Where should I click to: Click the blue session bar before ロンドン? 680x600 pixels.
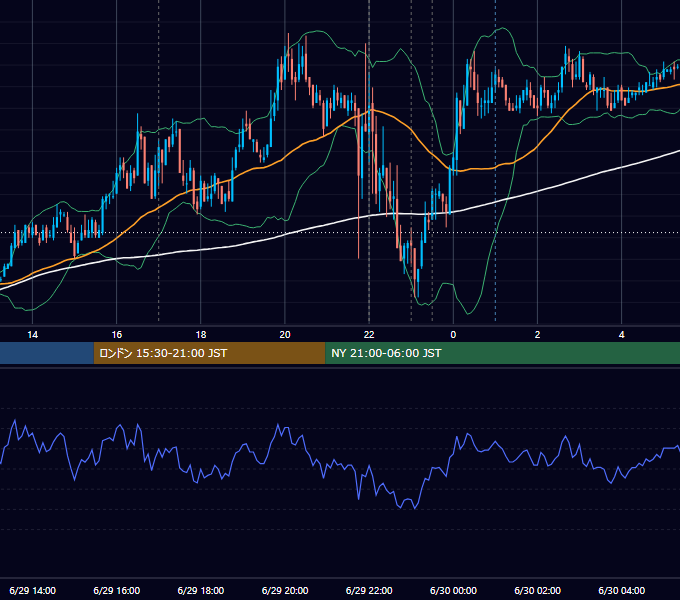click(x=47, y=353)
